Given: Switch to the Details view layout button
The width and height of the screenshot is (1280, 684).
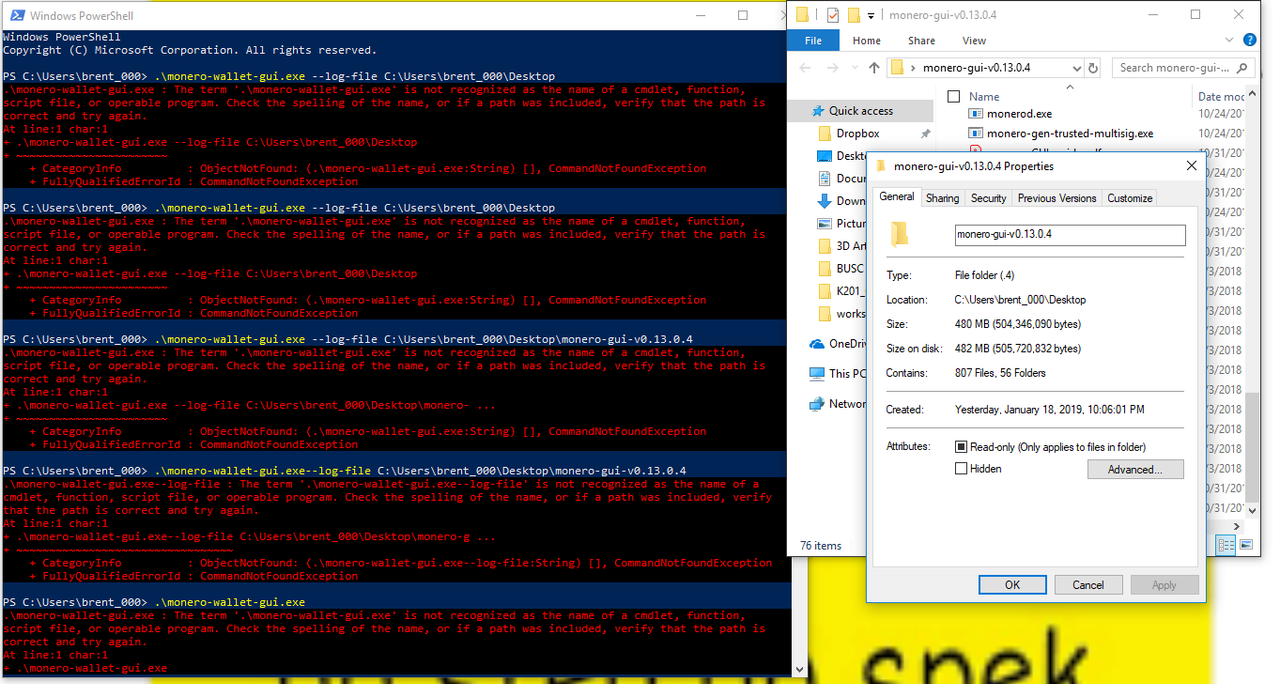Looking at the screenshot, I should 1226,545.
